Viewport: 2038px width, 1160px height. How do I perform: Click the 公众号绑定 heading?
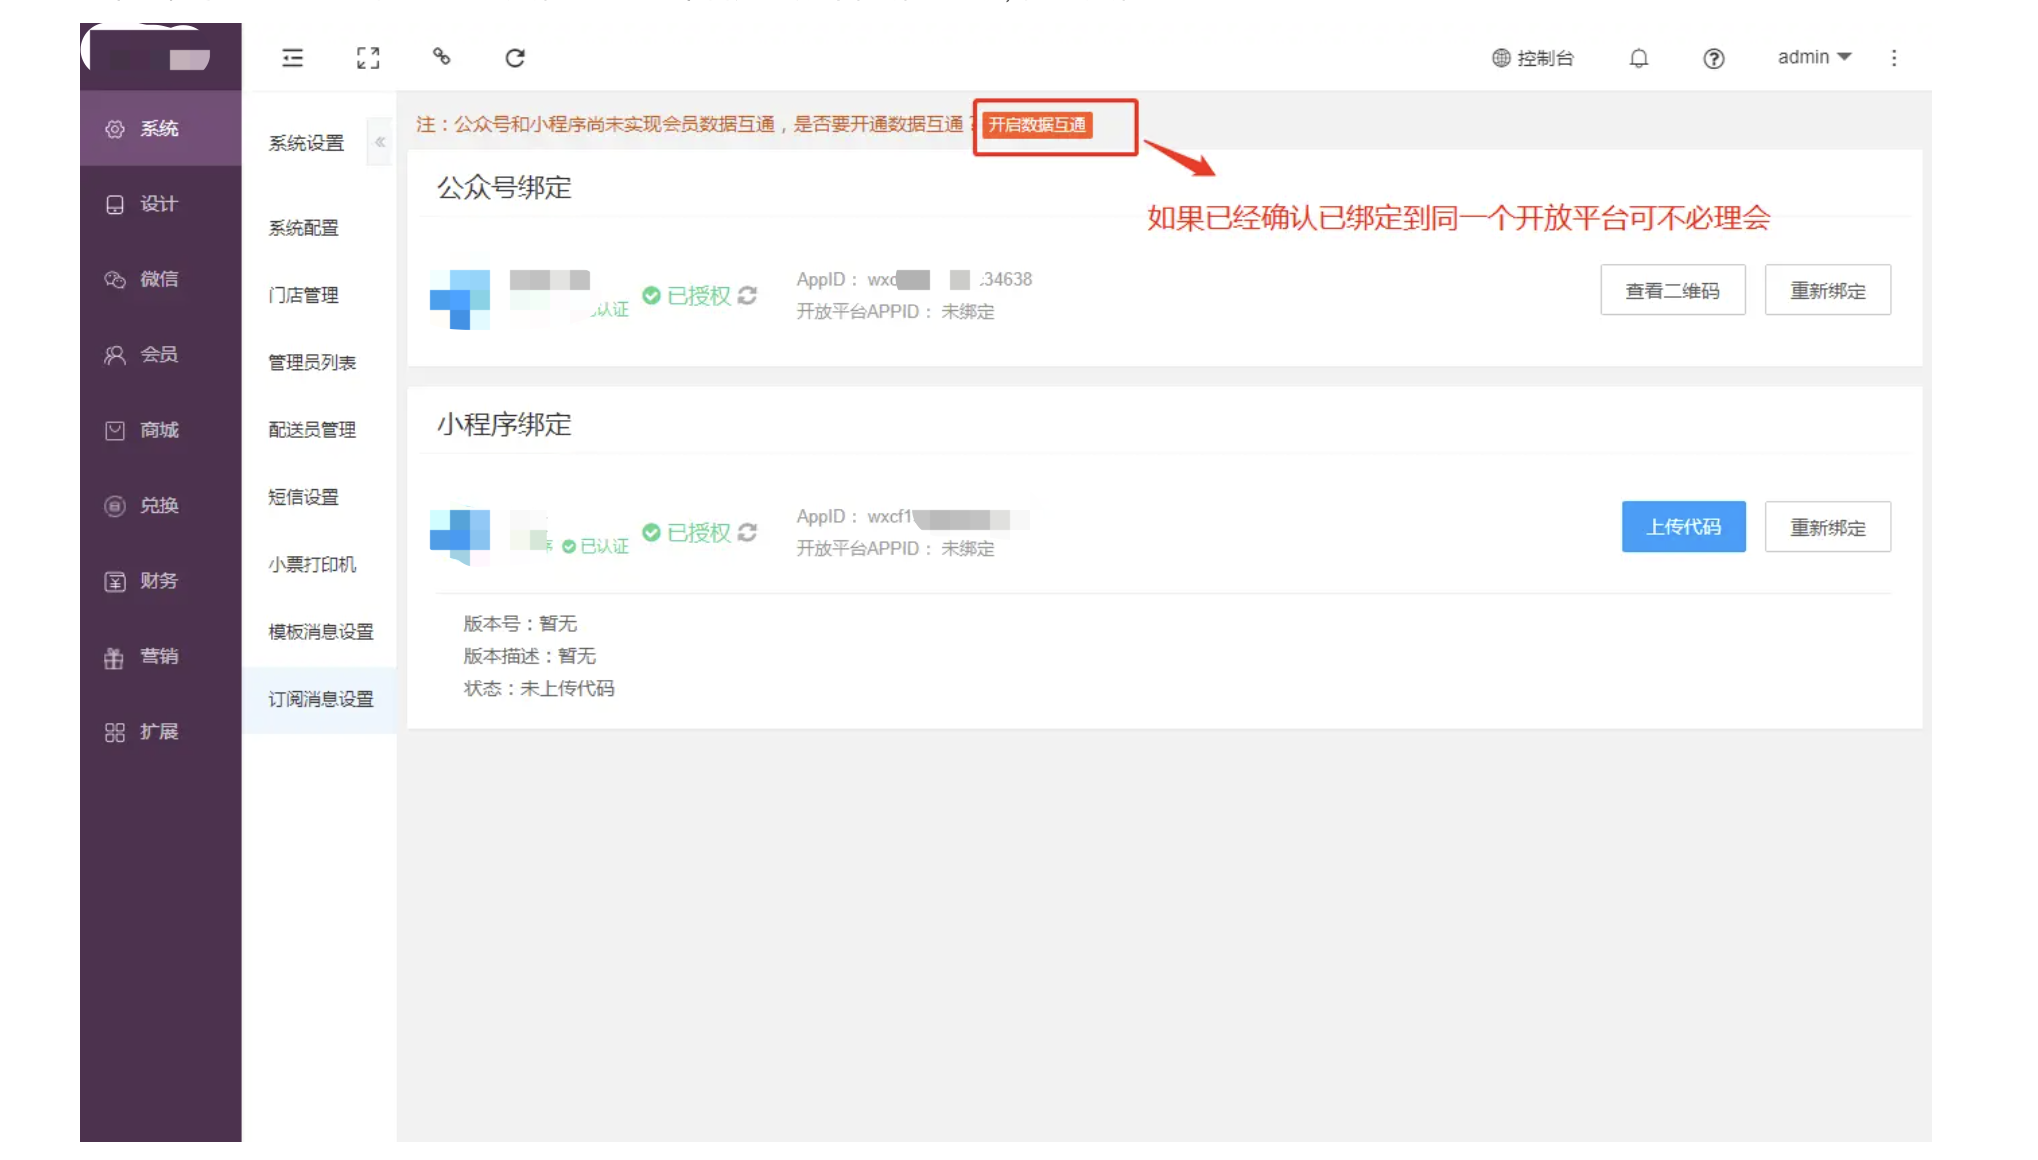tap(504, 187)
